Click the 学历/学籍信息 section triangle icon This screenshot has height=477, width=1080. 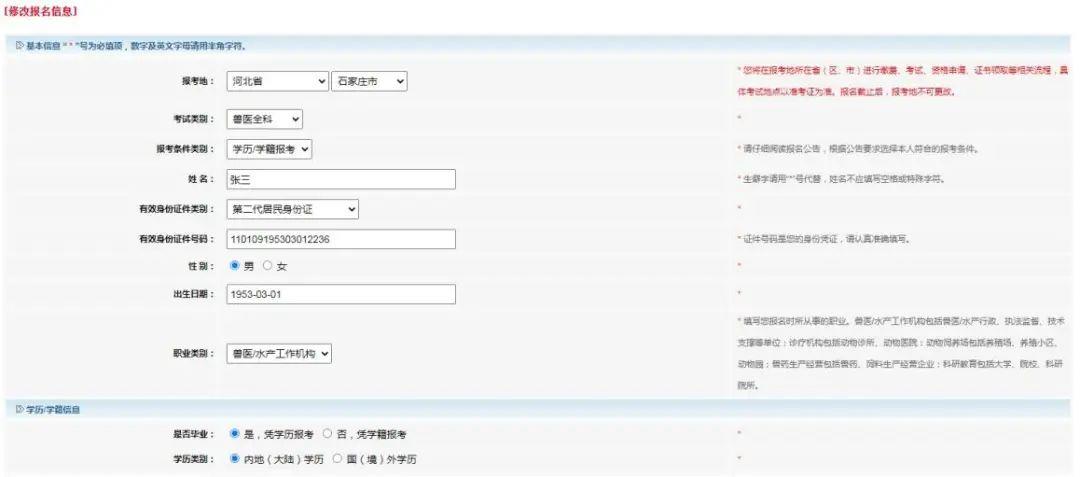(19, 409)
